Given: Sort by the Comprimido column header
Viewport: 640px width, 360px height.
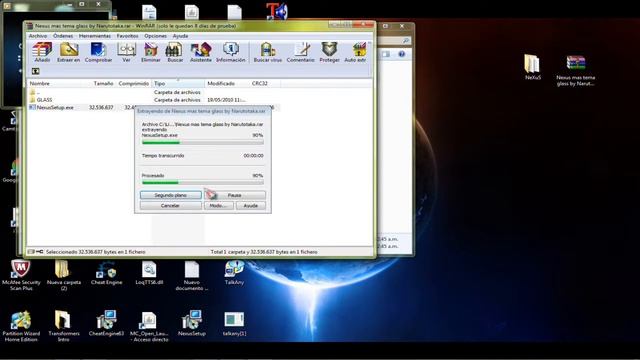Looking at the screenshot, I should click(x=134, y=83).
